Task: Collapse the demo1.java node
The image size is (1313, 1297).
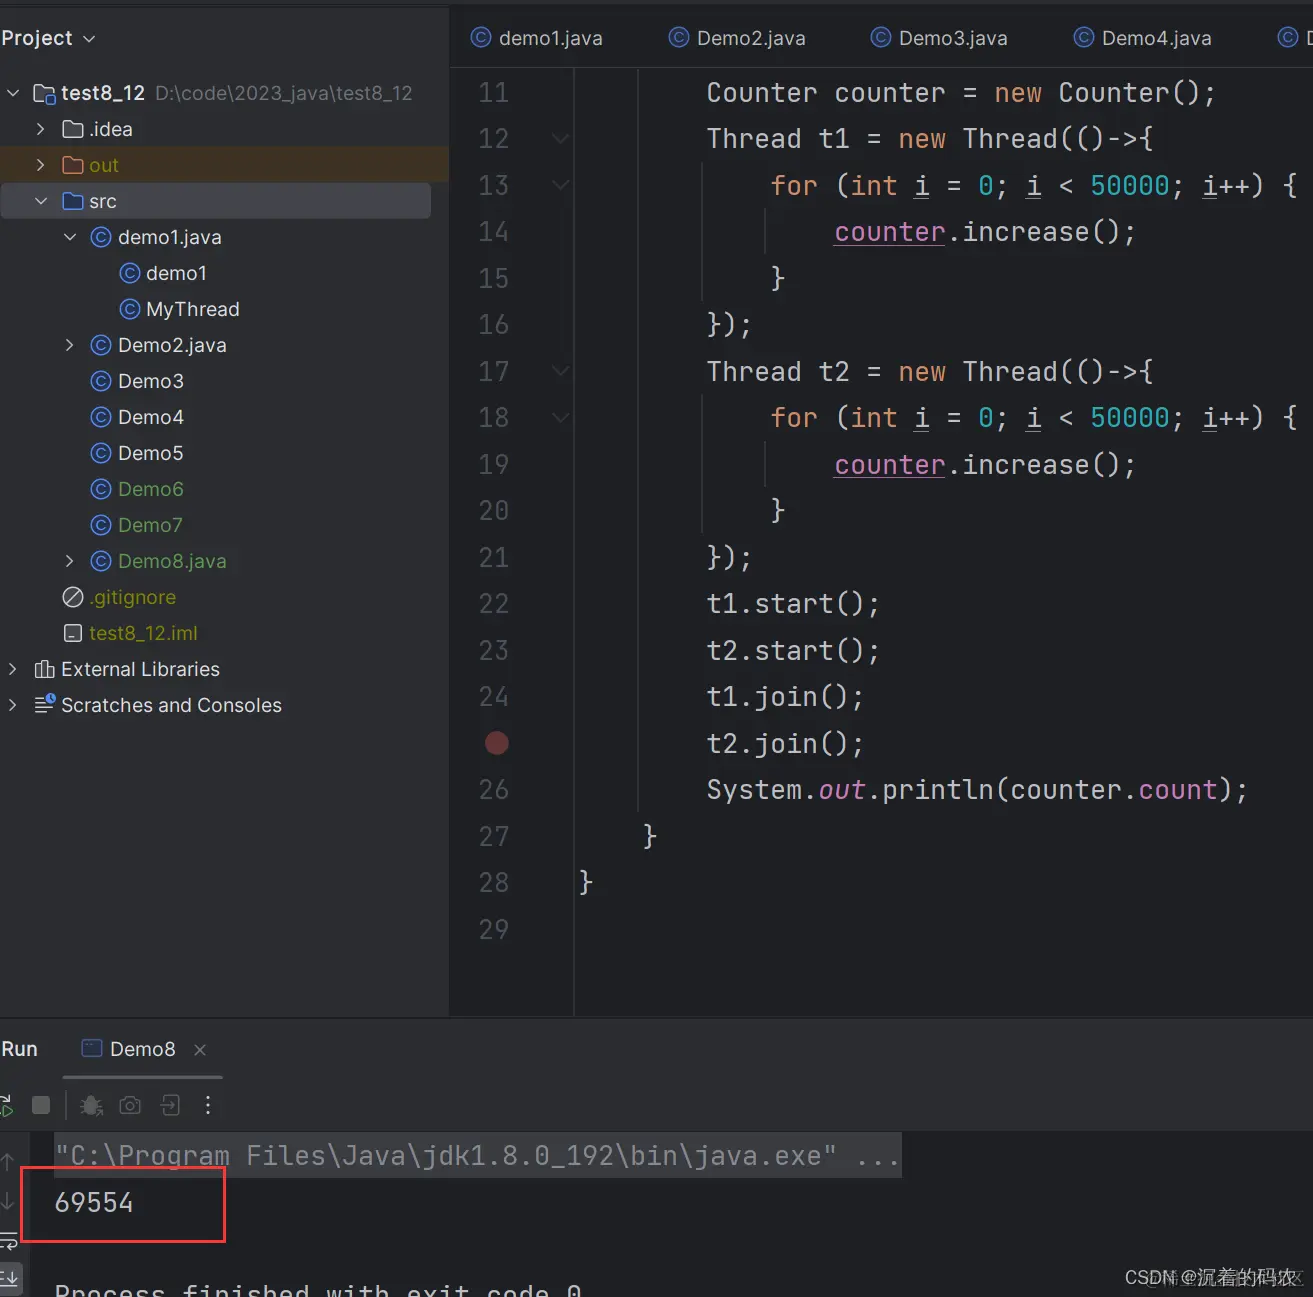Action: click(x=70, y=237)
